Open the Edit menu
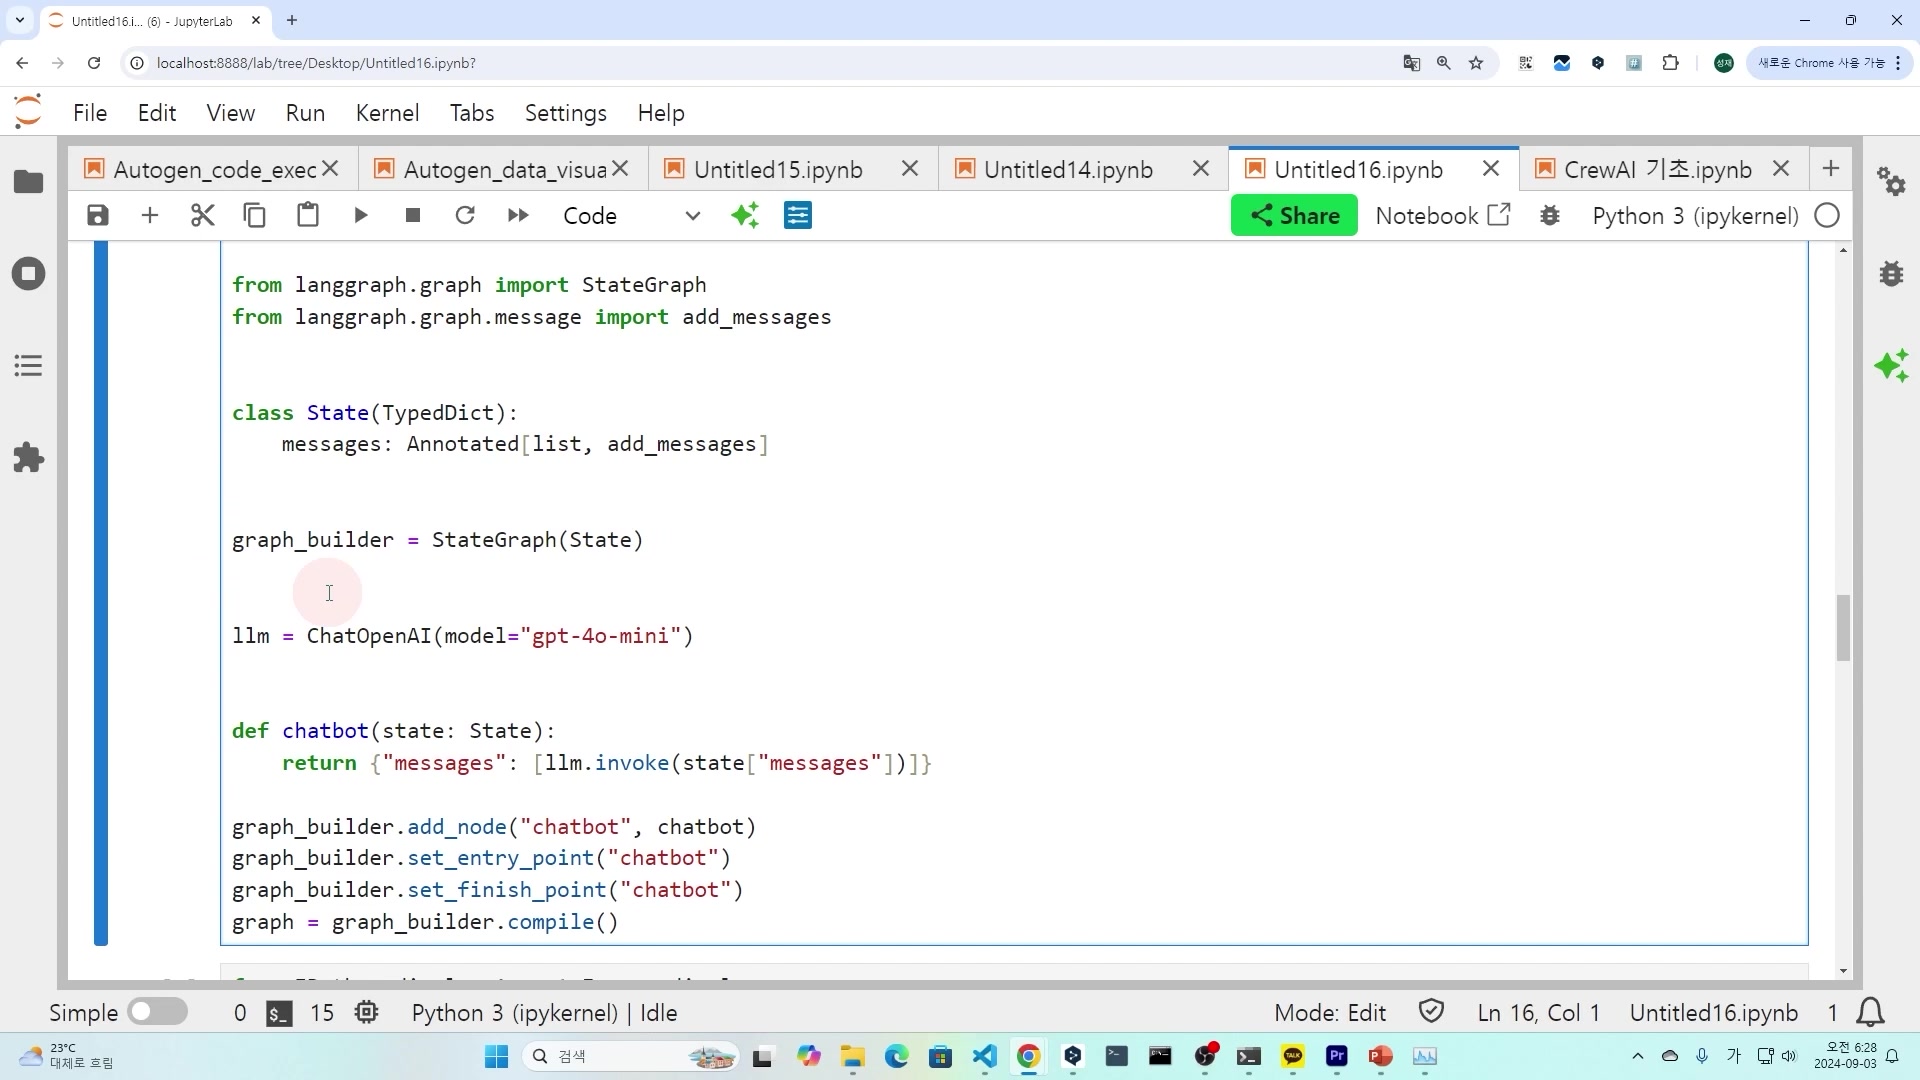Screen dimensions: 1920x1080 click(x=157, y=113)
